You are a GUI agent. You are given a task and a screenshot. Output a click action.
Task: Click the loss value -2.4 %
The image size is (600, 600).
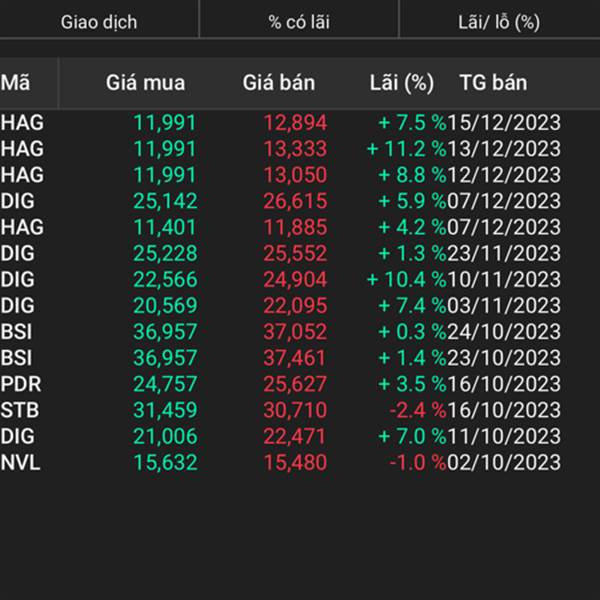(x=418, y=410)
